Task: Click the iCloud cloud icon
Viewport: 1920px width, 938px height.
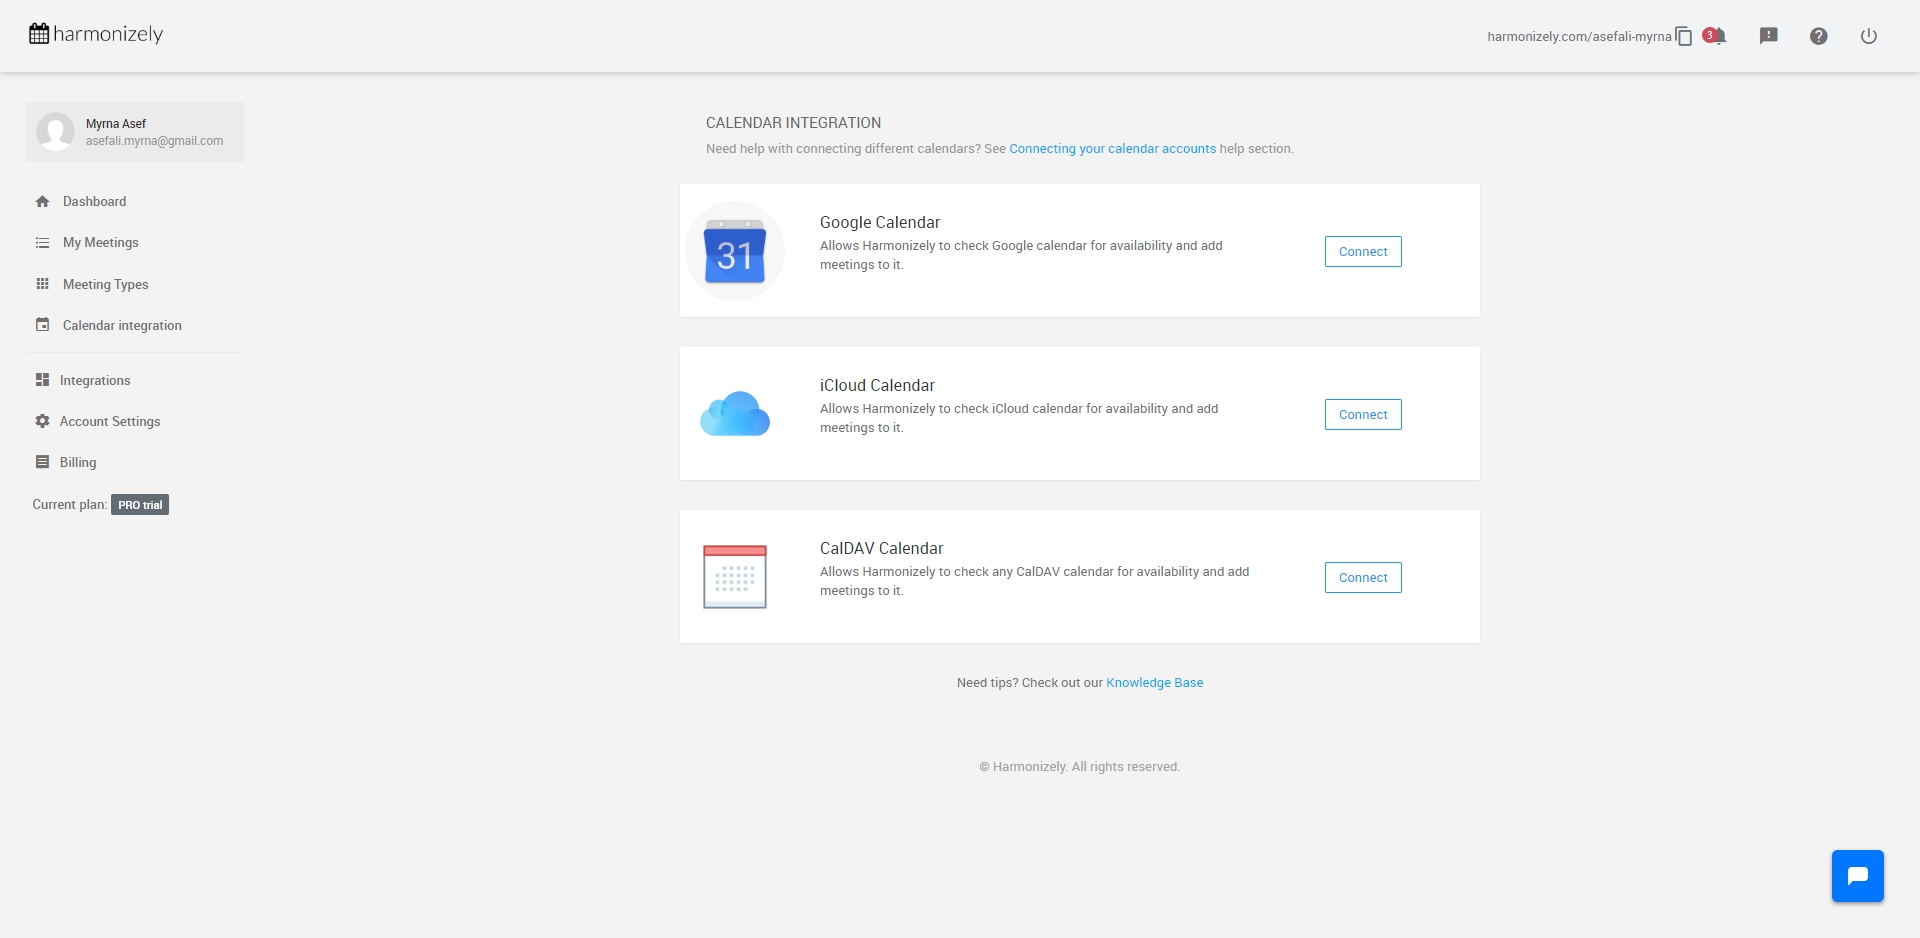Action: click(735, 414)
